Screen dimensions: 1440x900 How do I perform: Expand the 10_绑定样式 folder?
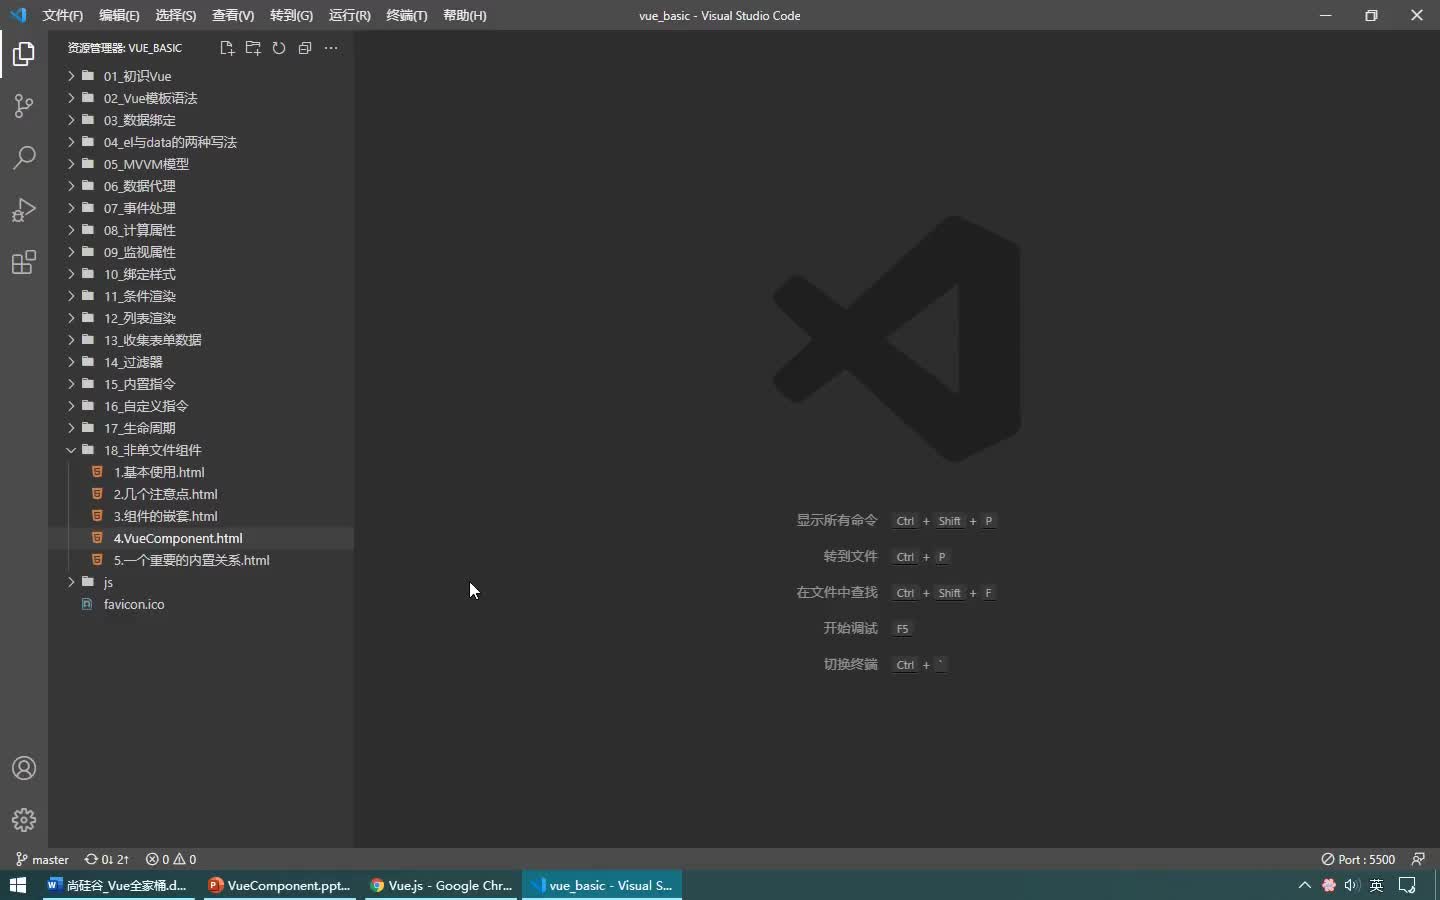coord(201,274)
